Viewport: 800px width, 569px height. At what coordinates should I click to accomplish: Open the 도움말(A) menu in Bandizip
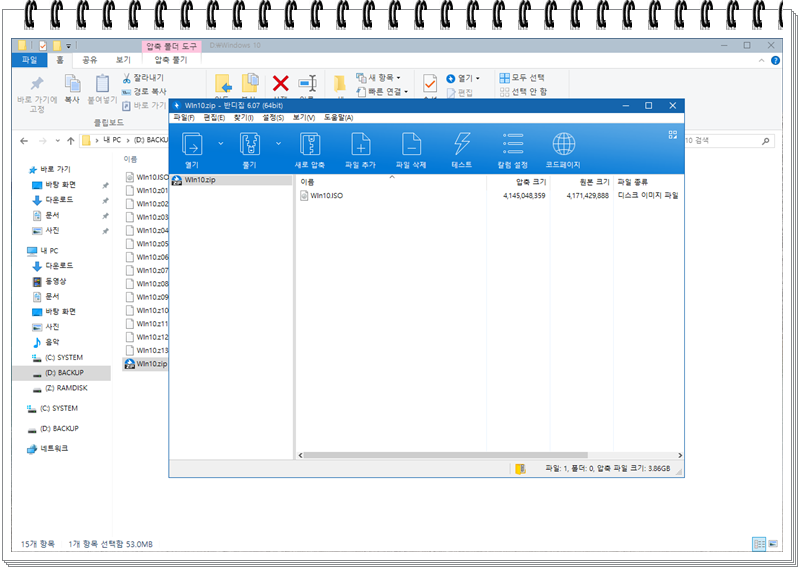point(338,118)
